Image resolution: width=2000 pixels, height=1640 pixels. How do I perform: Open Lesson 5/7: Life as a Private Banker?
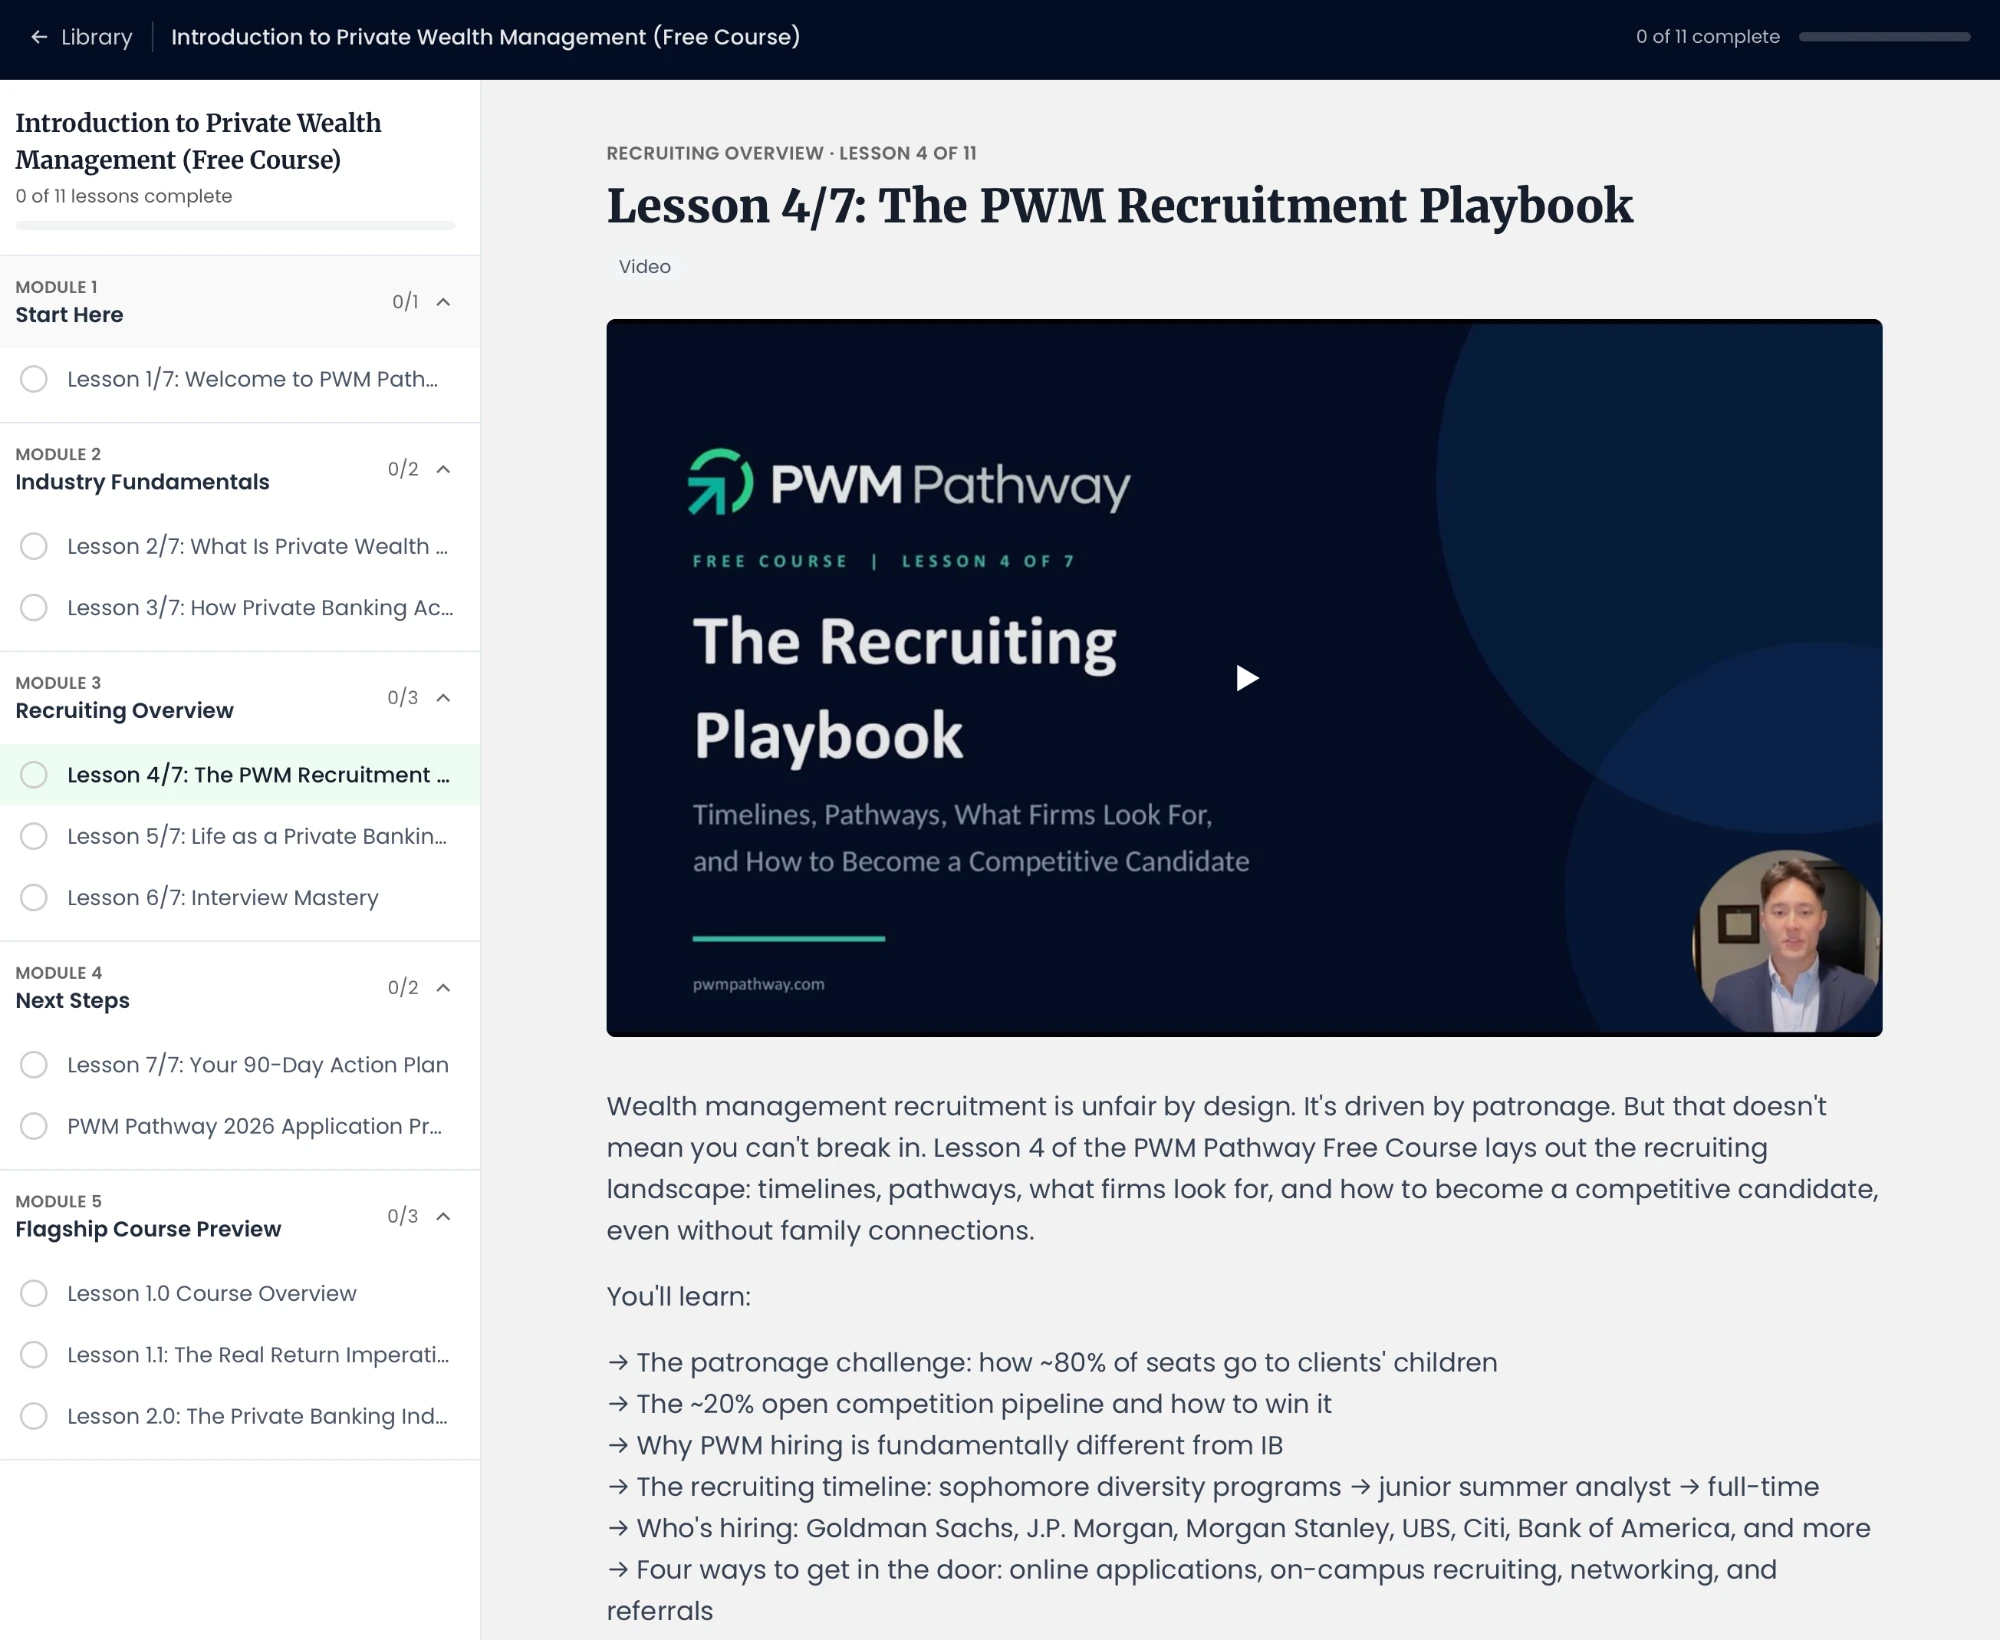coord(240,836)
